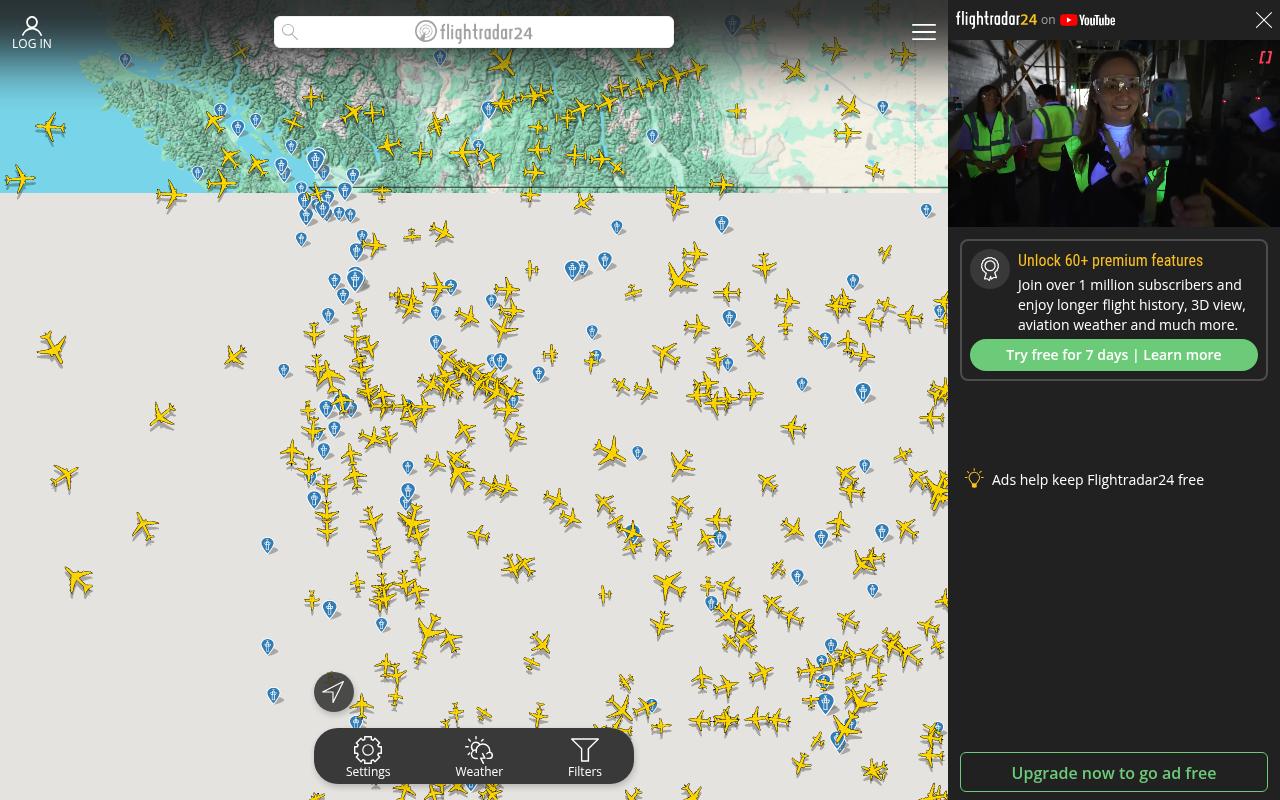
Task: Close the YouTube video panel
Action: (x=1263, y=20)
